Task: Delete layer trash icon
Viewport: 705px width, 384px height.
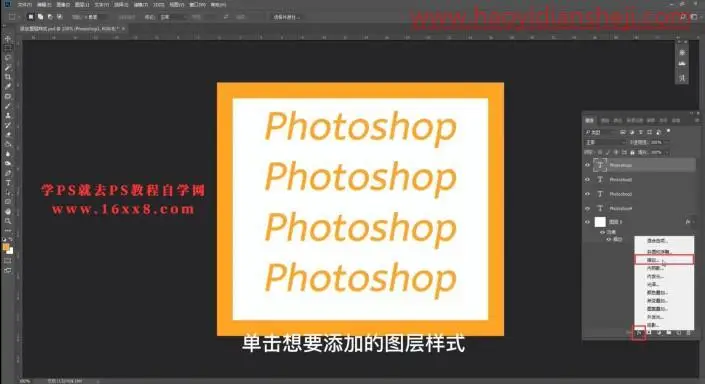Action: (x=688, y=333)
